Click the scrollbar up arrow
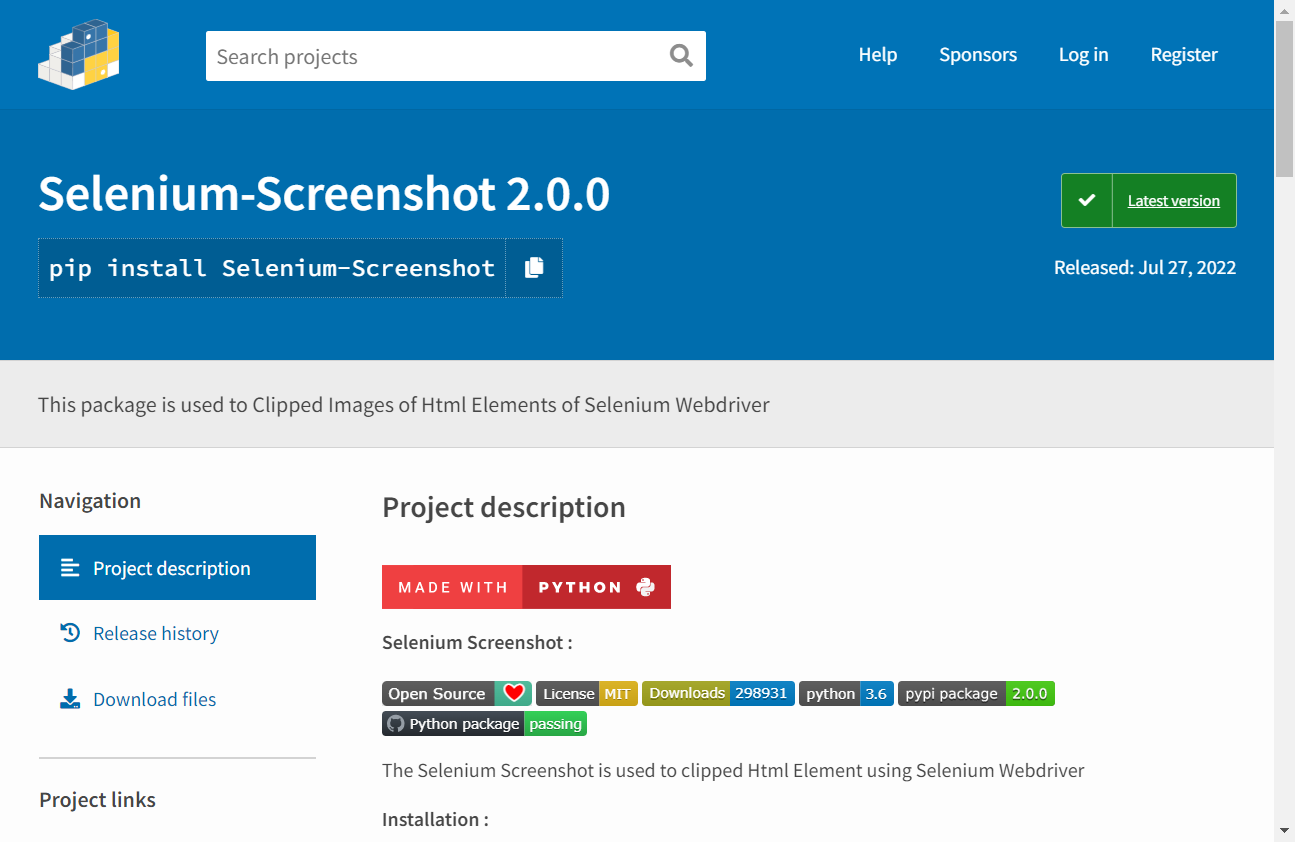Image resolution: width=1295 pixels, height=842 pixels. point(1284,10)
